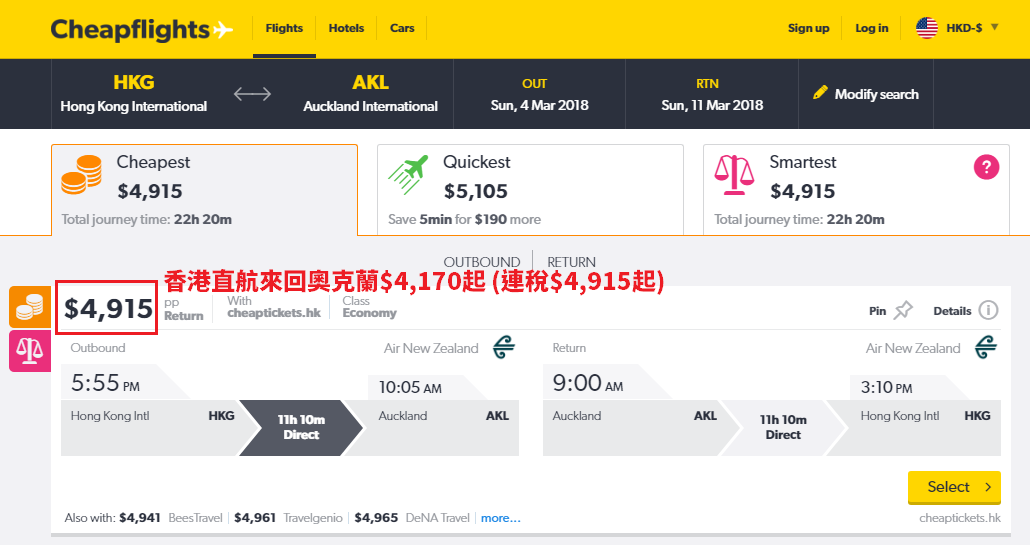Open the Cars tab
Image resolution: width=1030 pixels, height=545 pixels.
tap(402, 28)
